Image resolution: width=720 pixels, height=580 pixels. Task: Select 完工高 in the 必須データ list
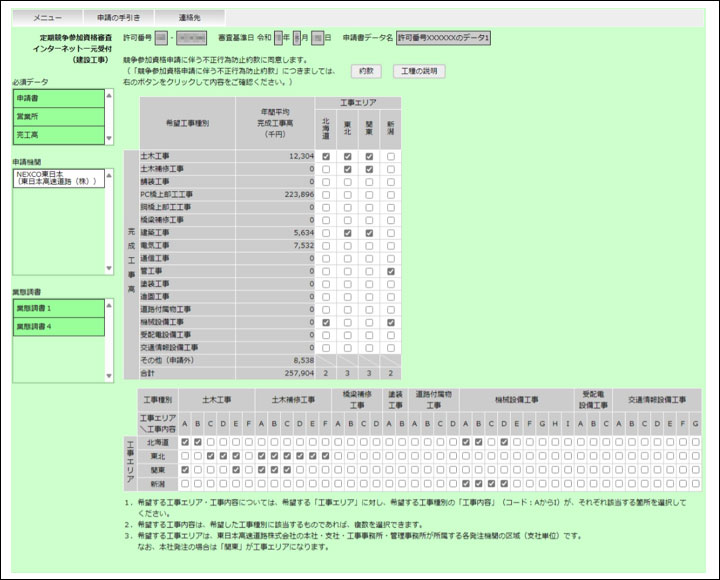coord(59,135)
